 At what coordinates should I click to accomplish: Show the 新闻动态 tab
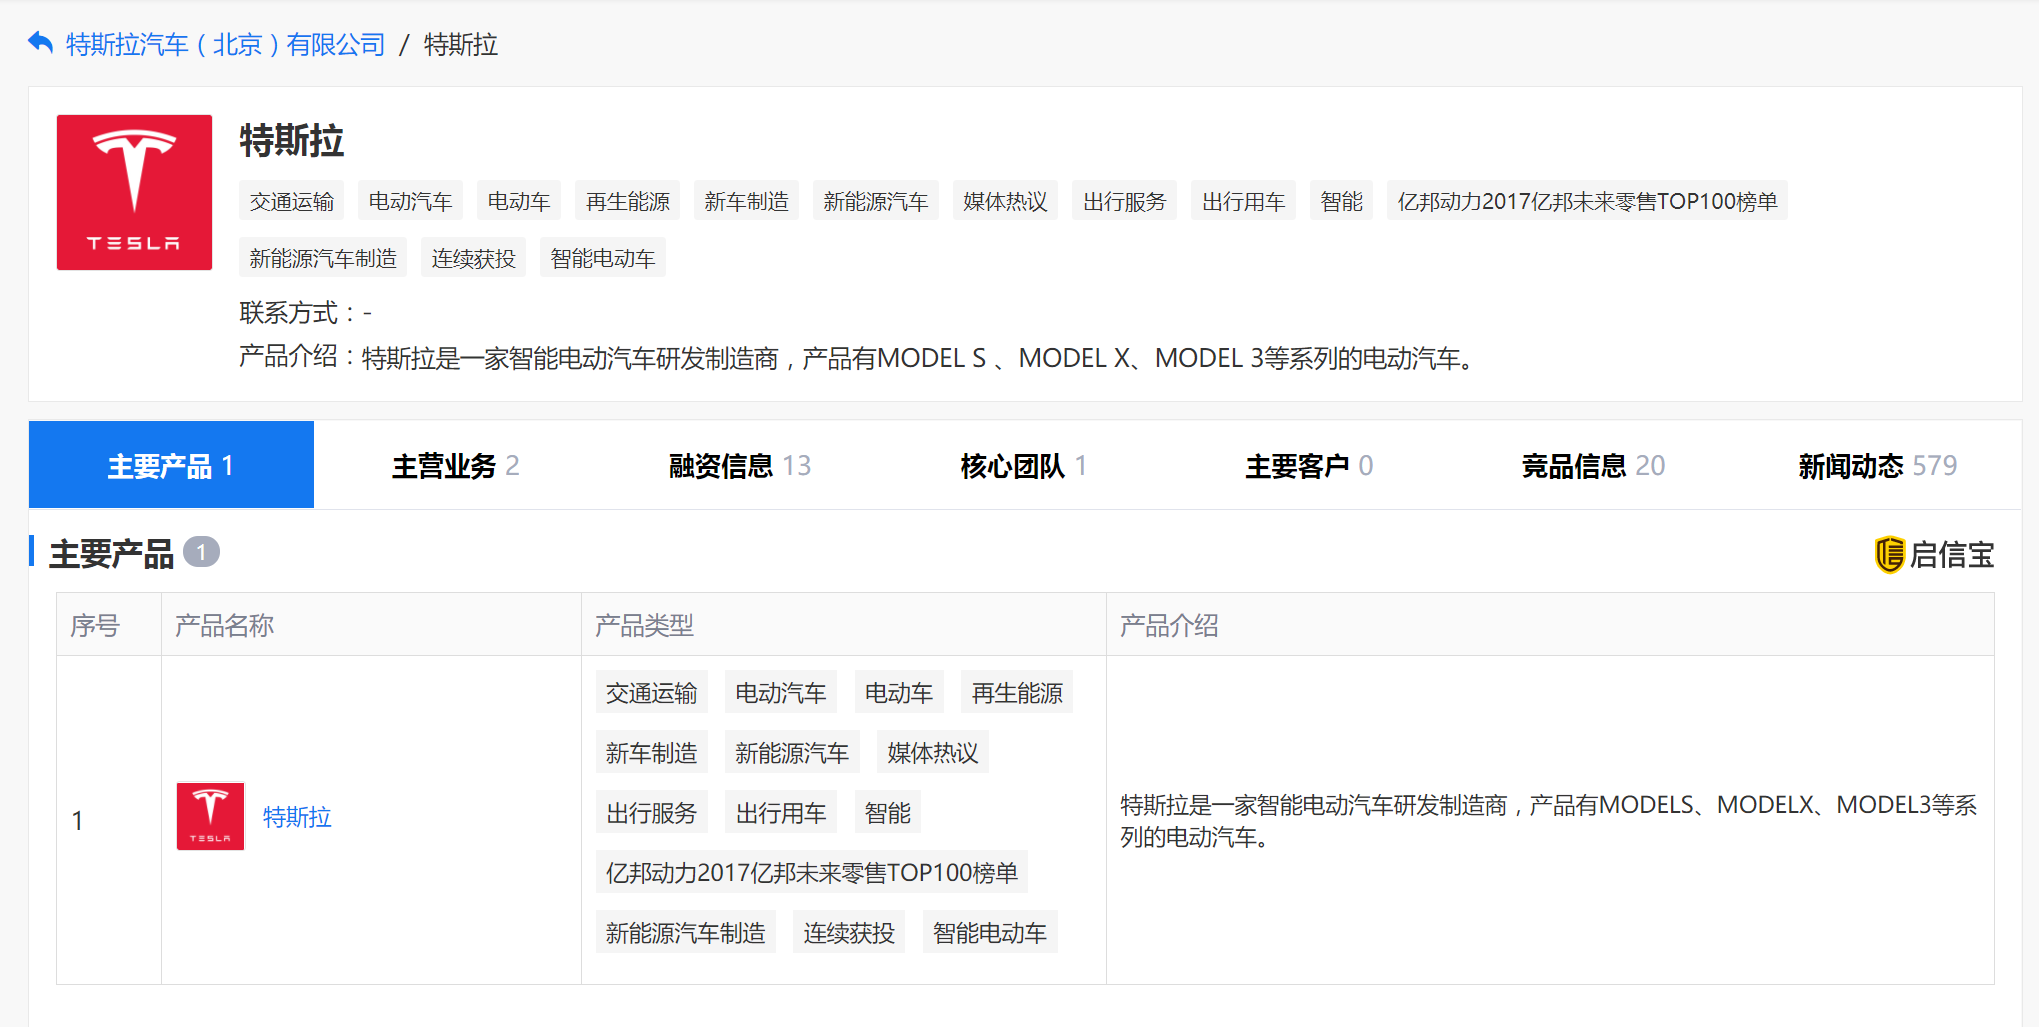coord(1878,465)
